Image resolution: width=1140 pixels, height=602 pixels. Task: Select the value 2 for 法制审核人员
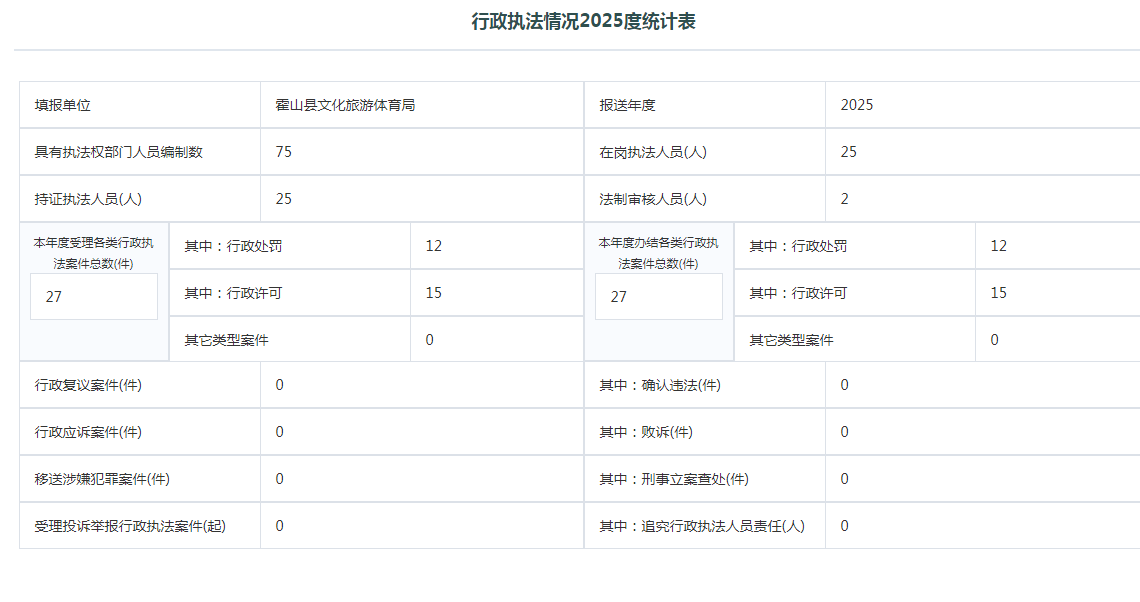click(845, 199)
